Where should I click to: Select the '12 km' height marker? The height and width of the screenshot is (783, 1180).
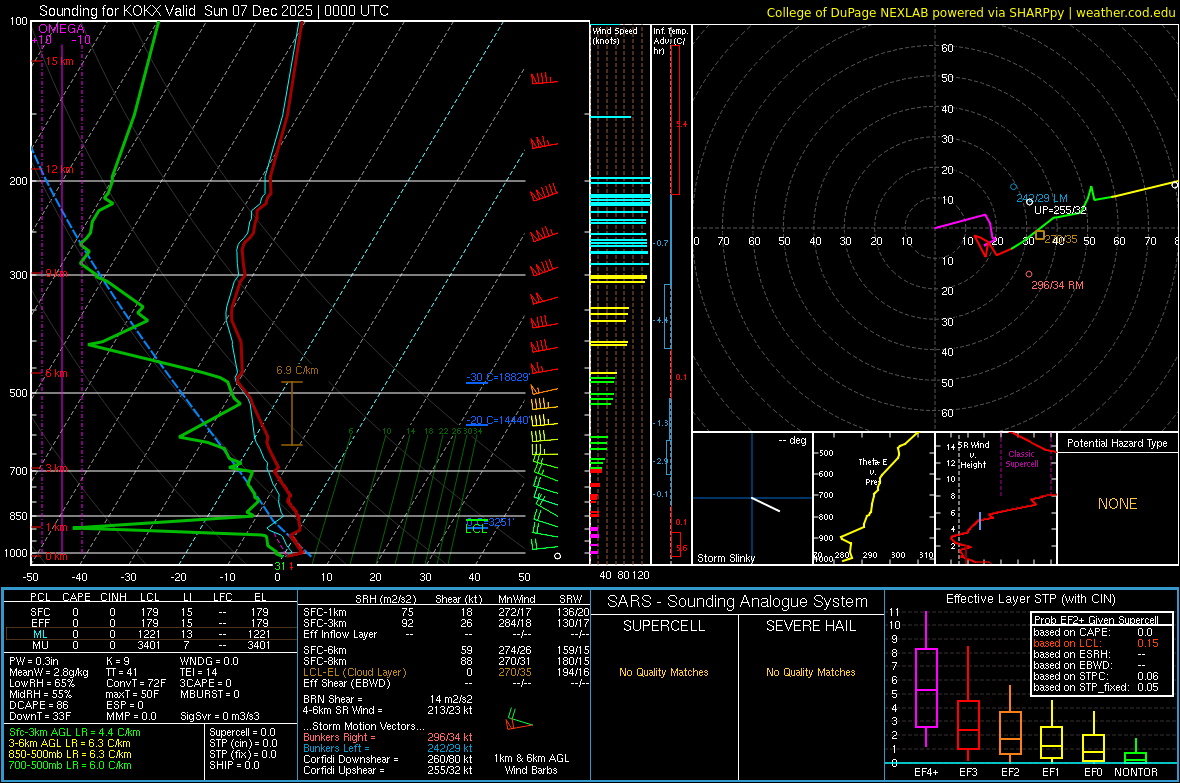pyautogui.click(x=59, y=169)
